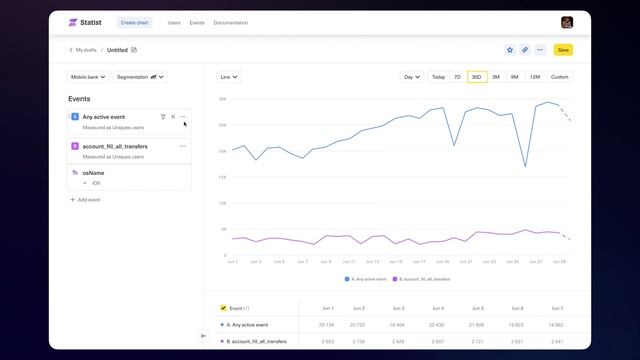Toggle legend B. account_fill_all_transfers
Viewport: 640px width, 360px height.
pos(422,279)
